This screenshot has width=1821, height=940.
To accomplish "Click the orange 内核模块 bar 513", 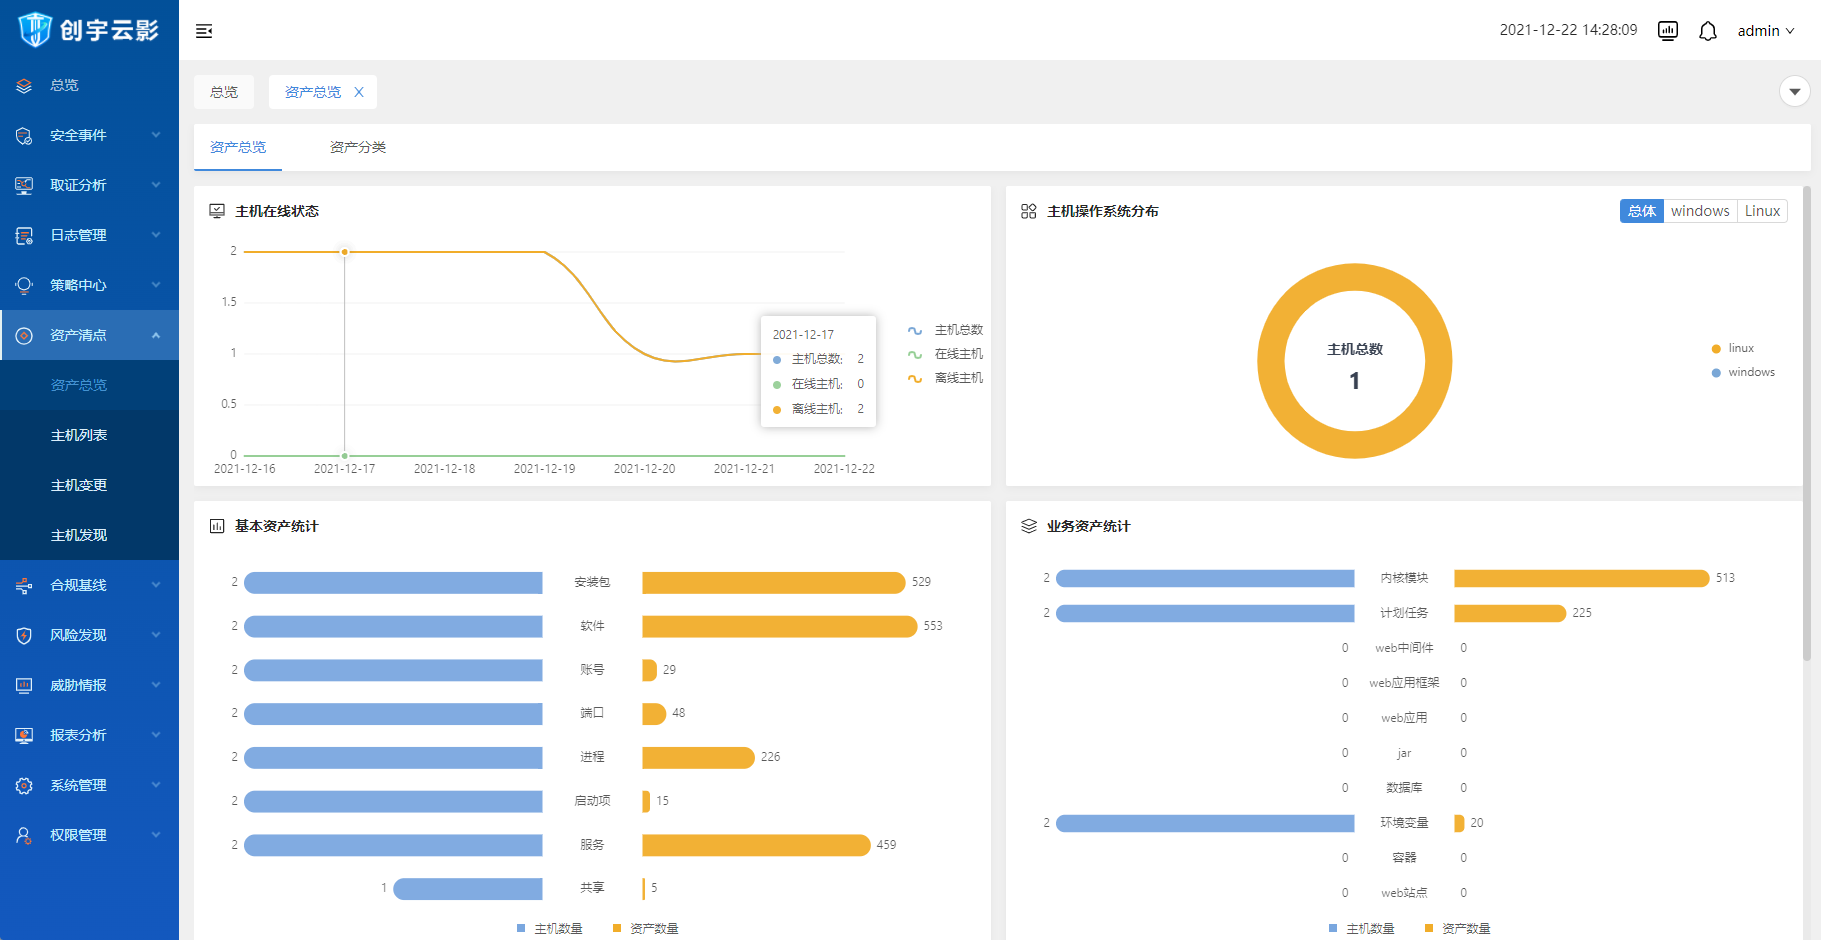I will click(x=1582, y=578).
